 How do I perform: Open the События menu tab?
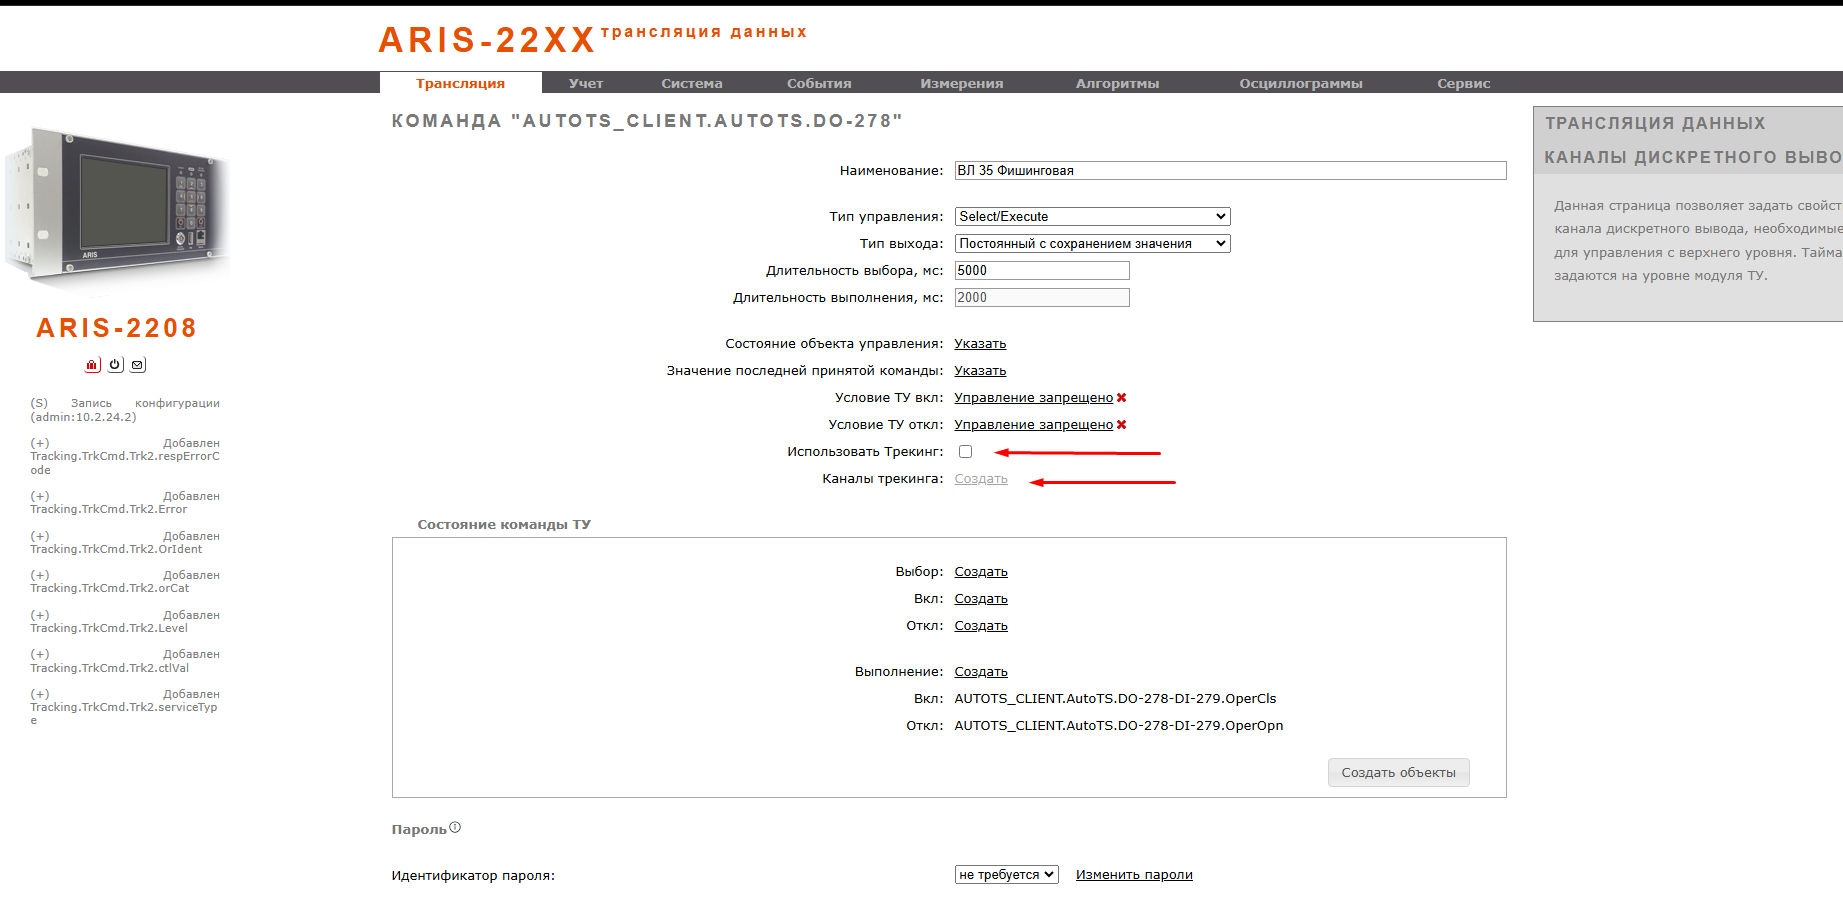click(x=819, y=83)
